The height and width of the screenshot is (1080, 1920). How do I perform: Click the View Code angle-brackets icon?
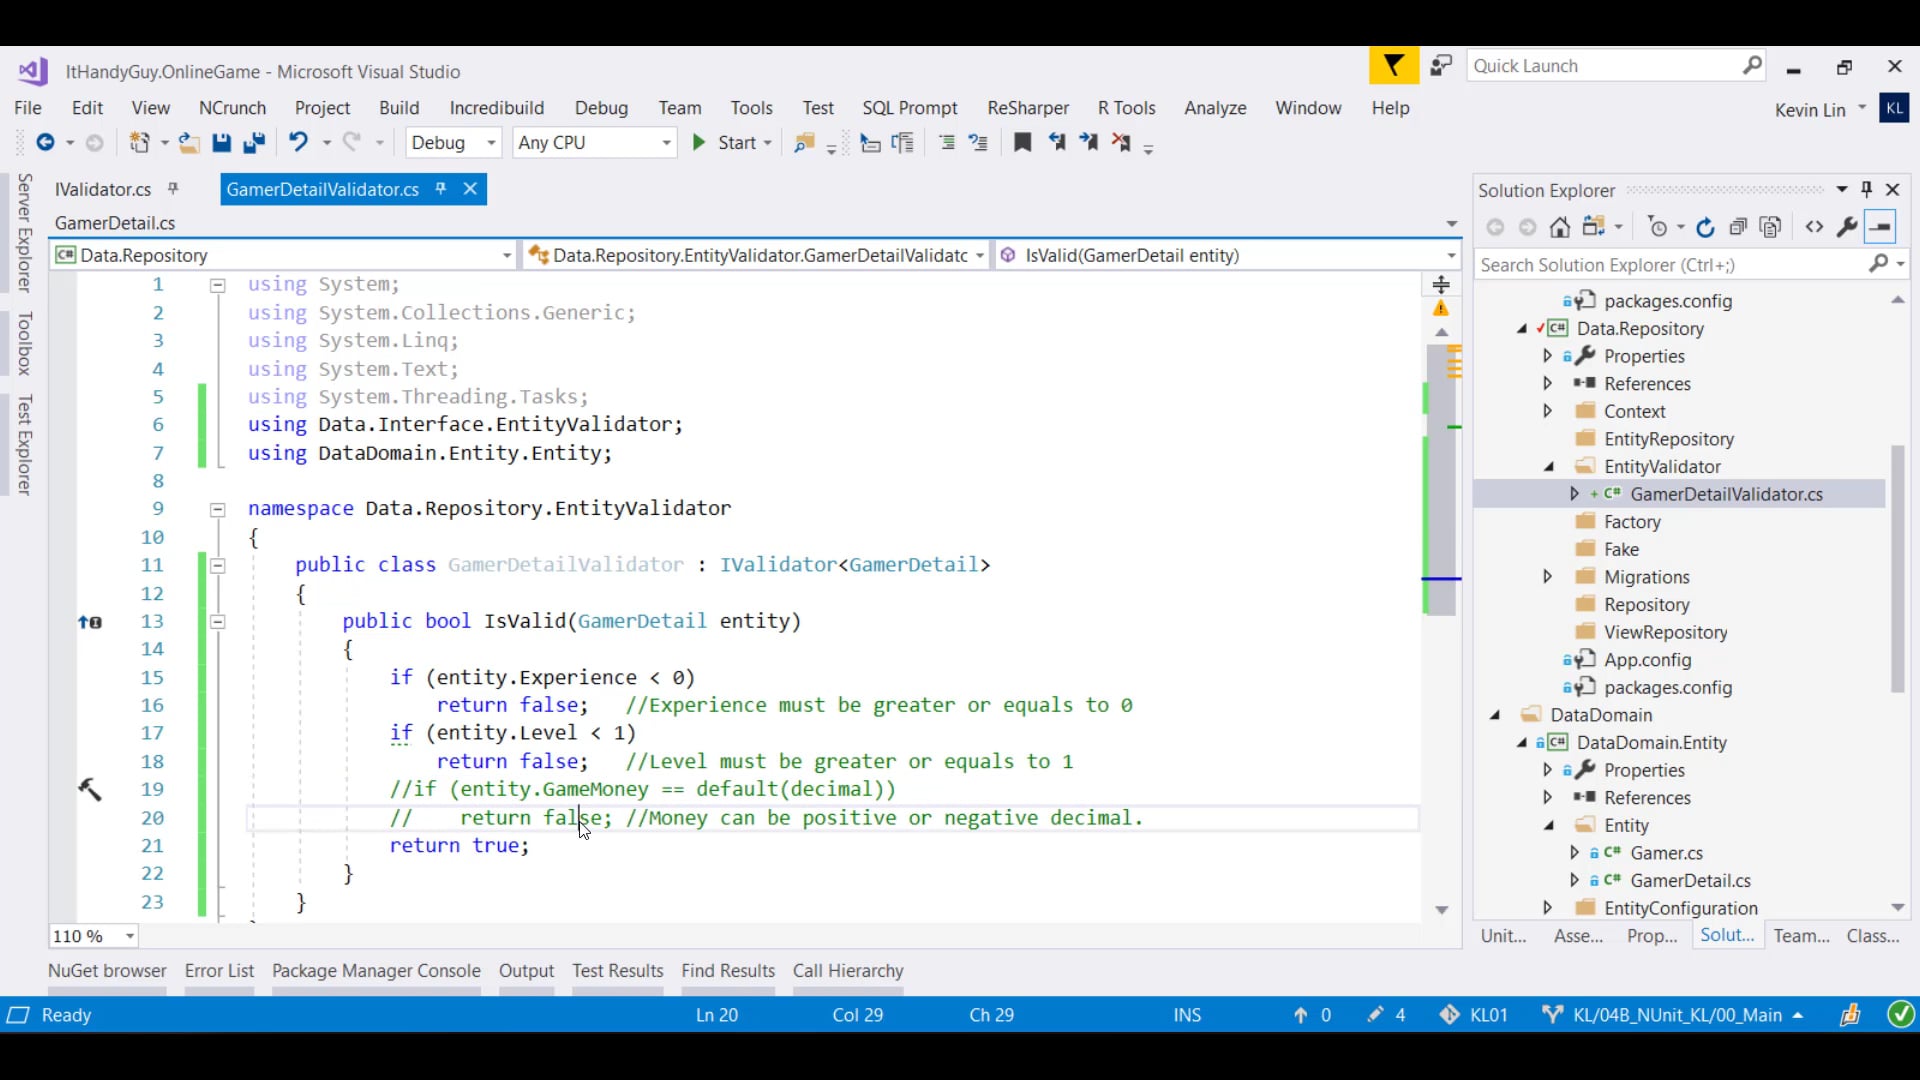tap(1814, 228)
